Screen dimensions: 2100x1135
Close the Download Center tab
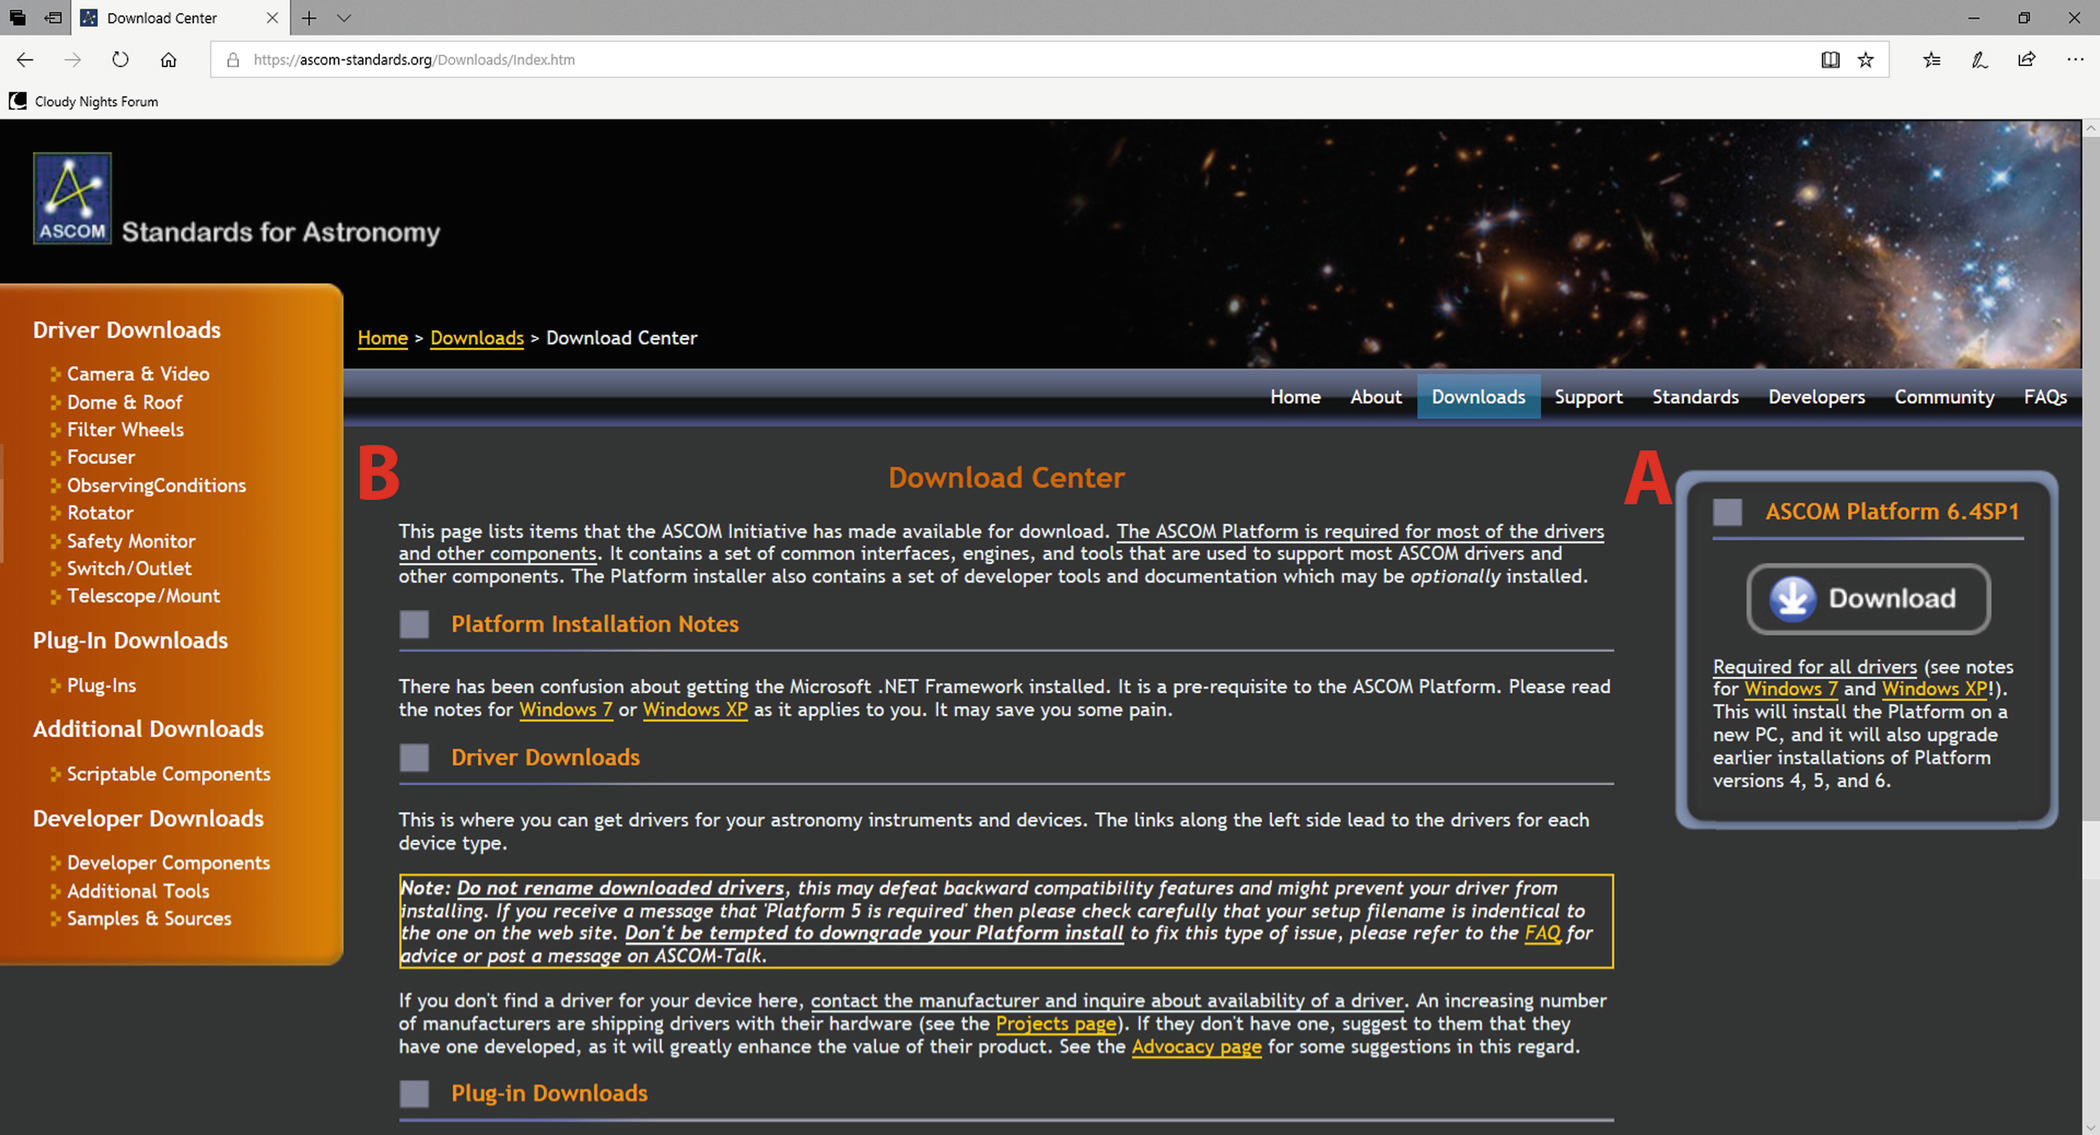(x=272, y=18)
